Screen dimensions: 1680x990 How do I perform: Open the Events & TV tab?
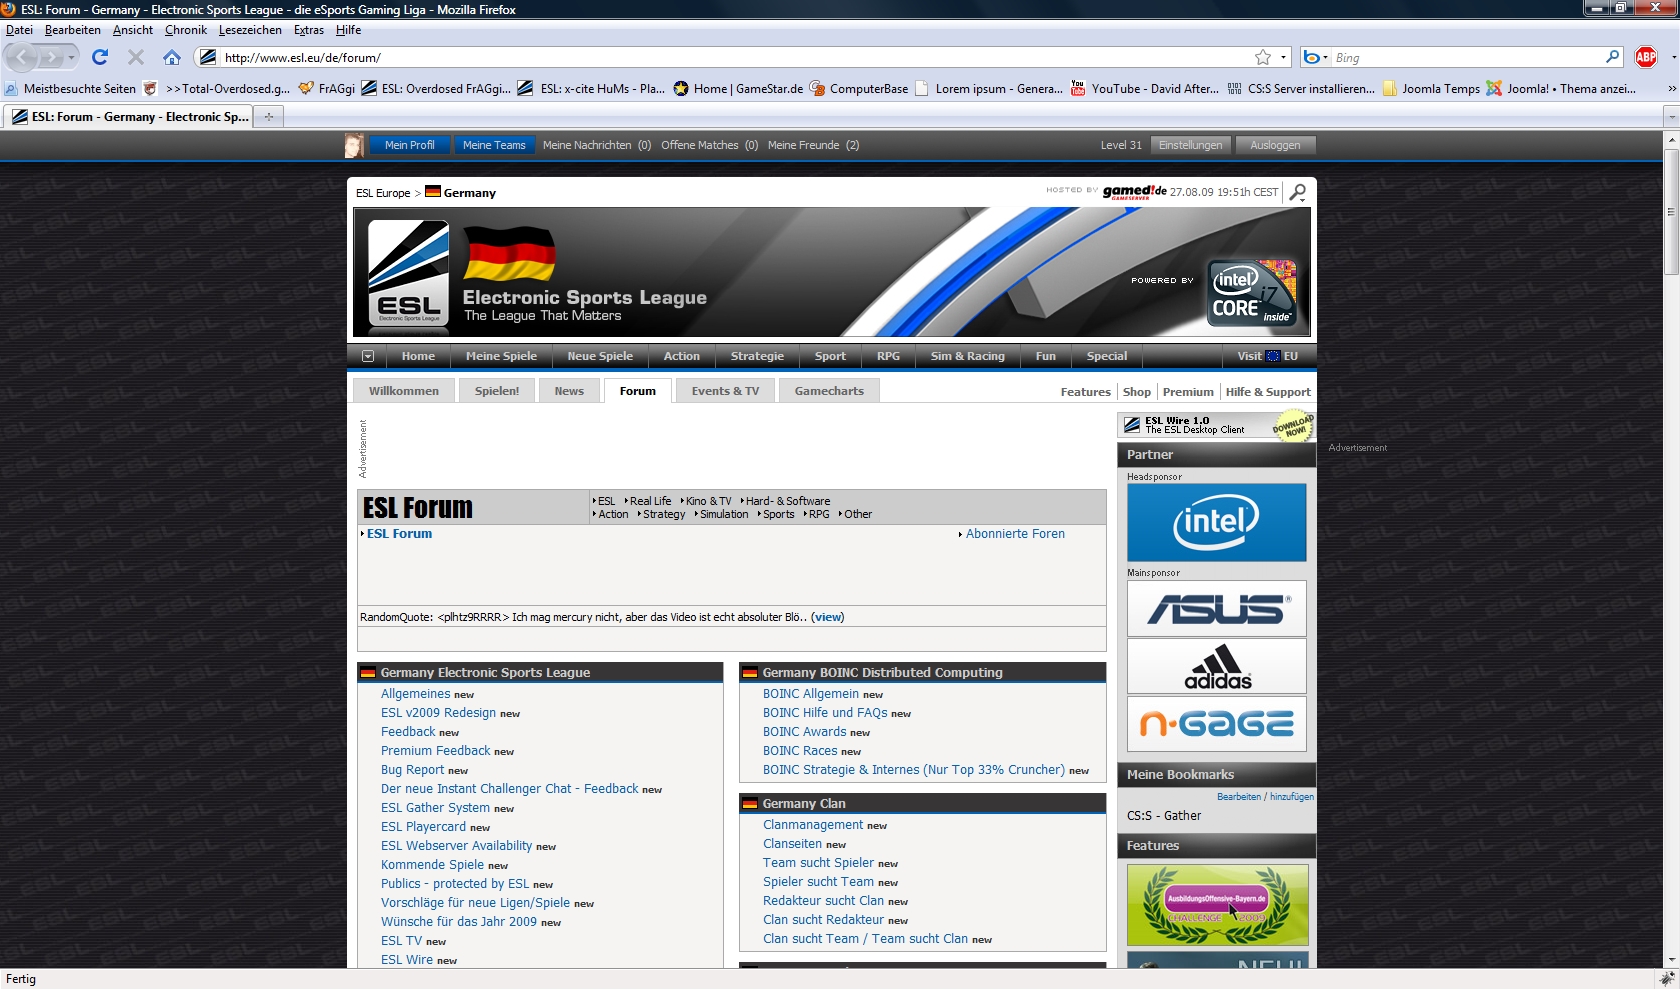[725, 391]
